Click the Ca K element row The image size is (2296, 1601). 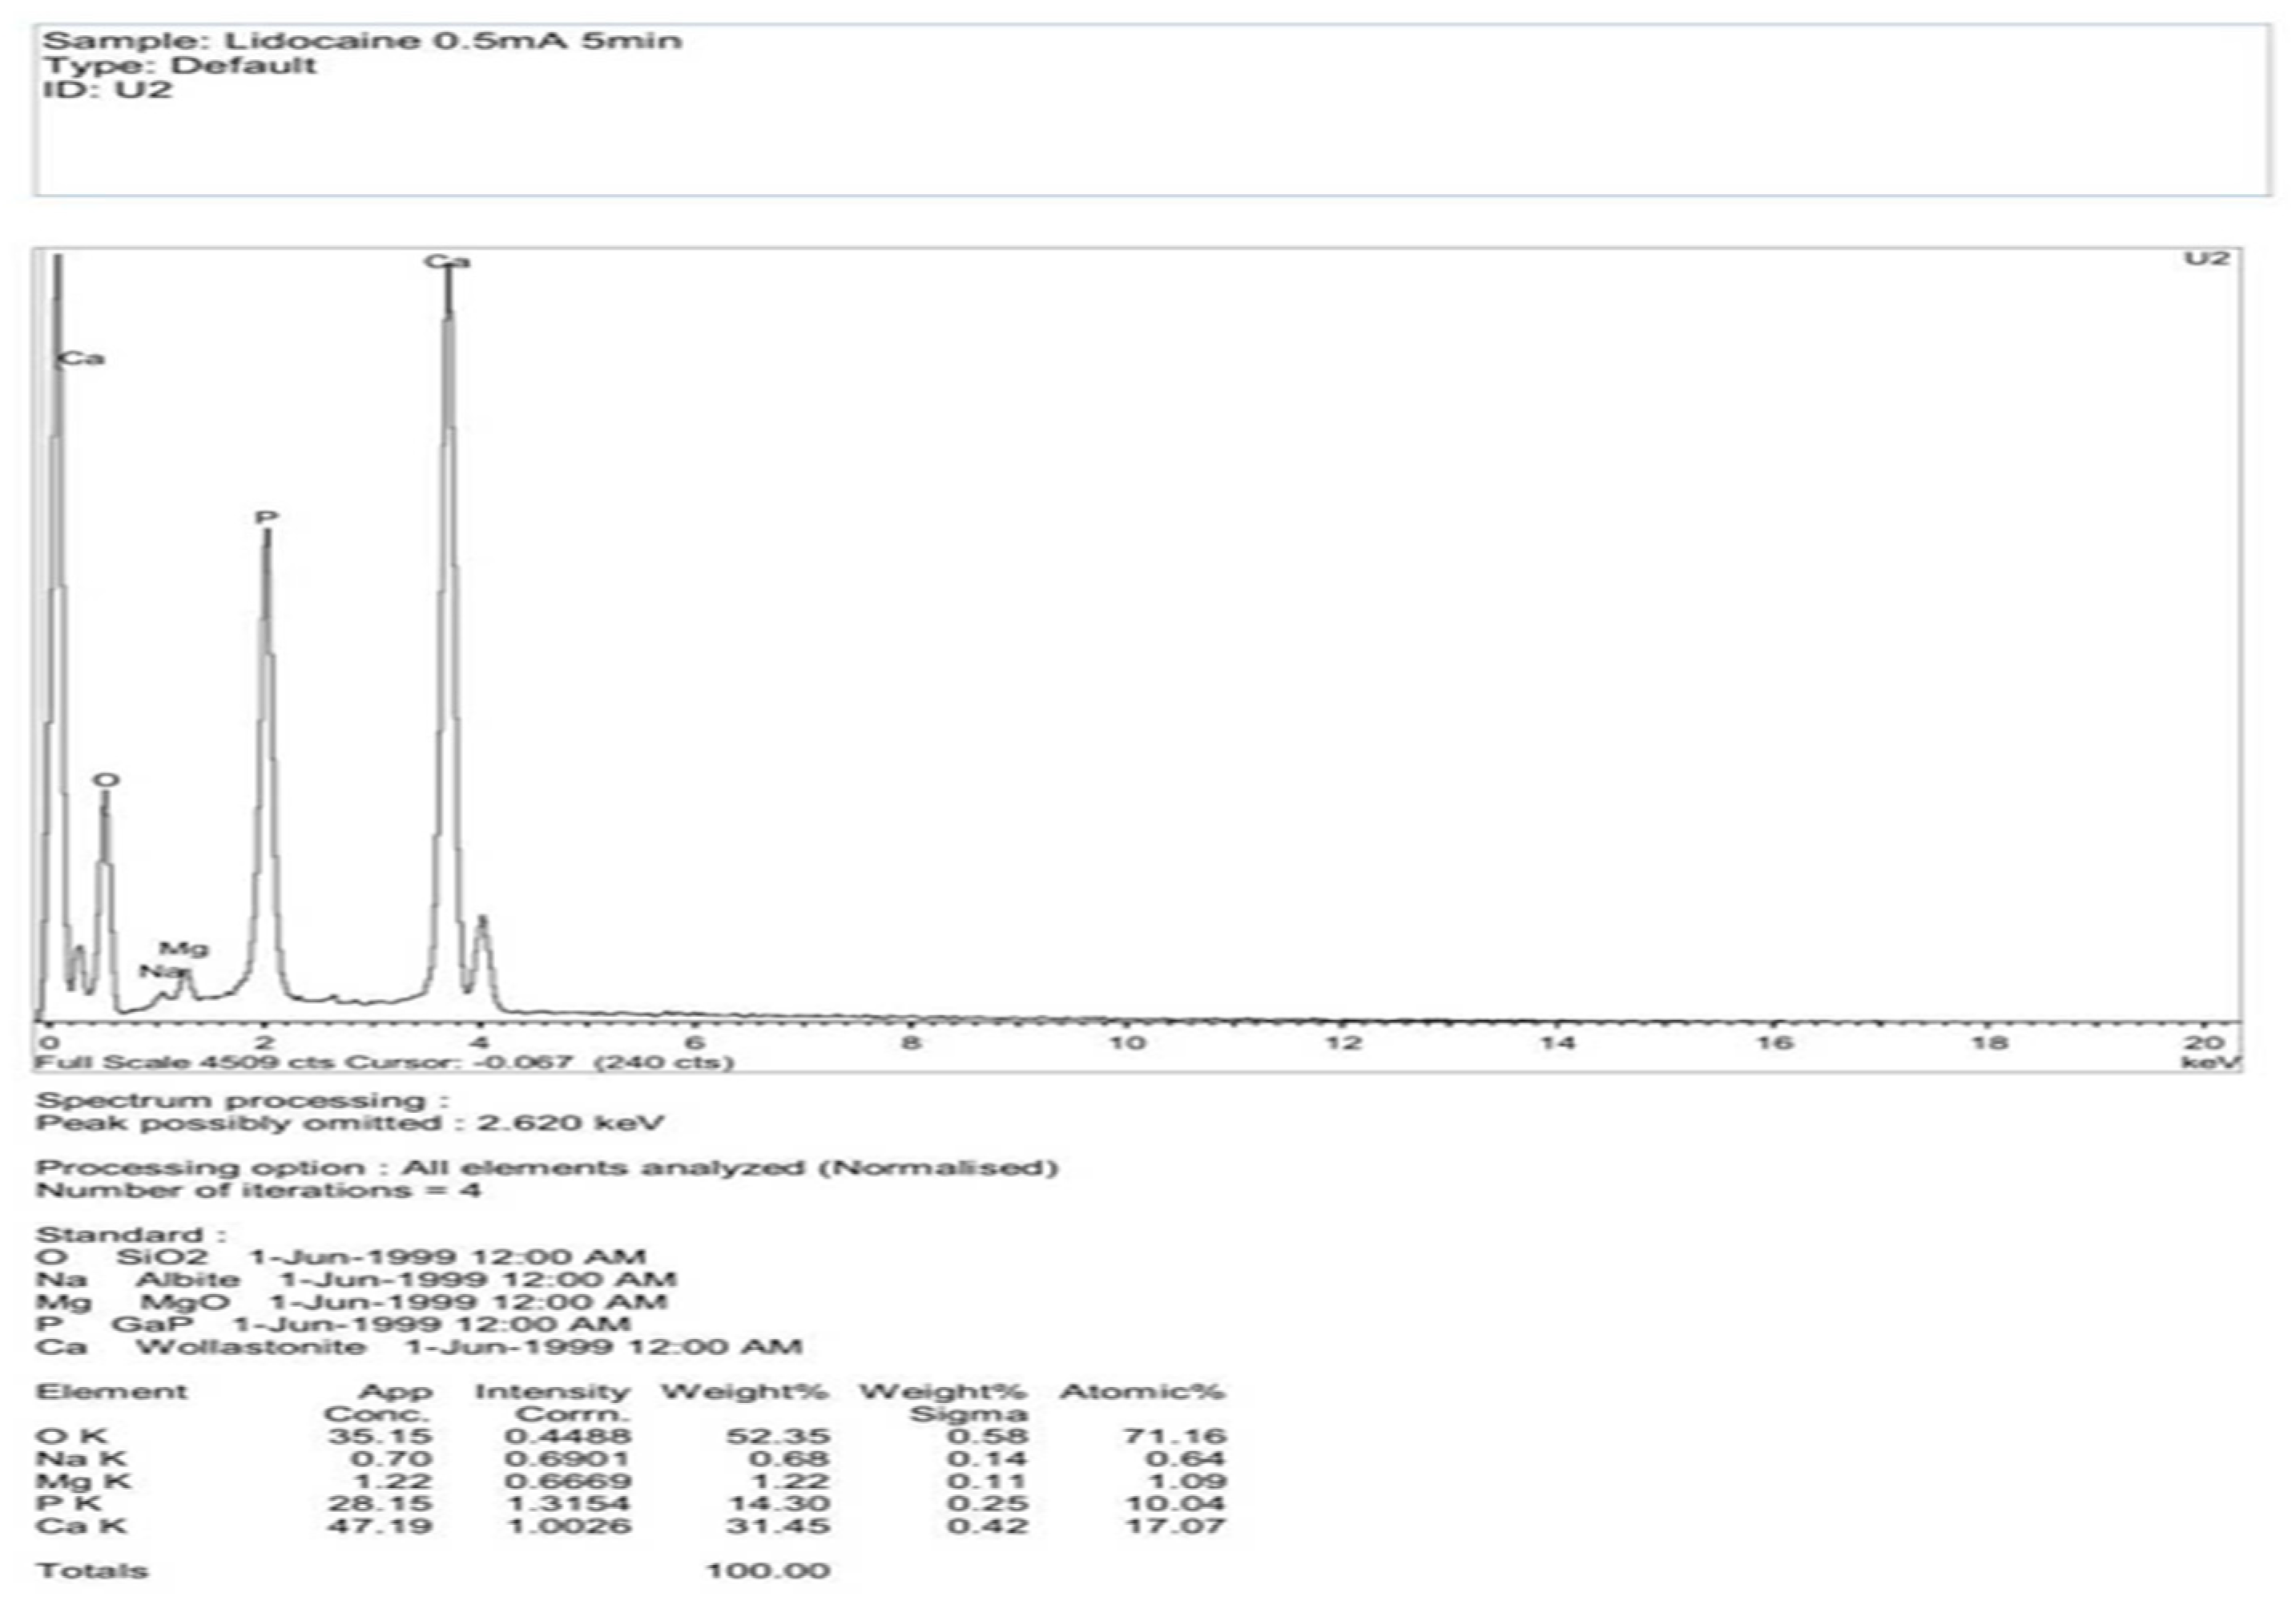tap(82, 1526)
